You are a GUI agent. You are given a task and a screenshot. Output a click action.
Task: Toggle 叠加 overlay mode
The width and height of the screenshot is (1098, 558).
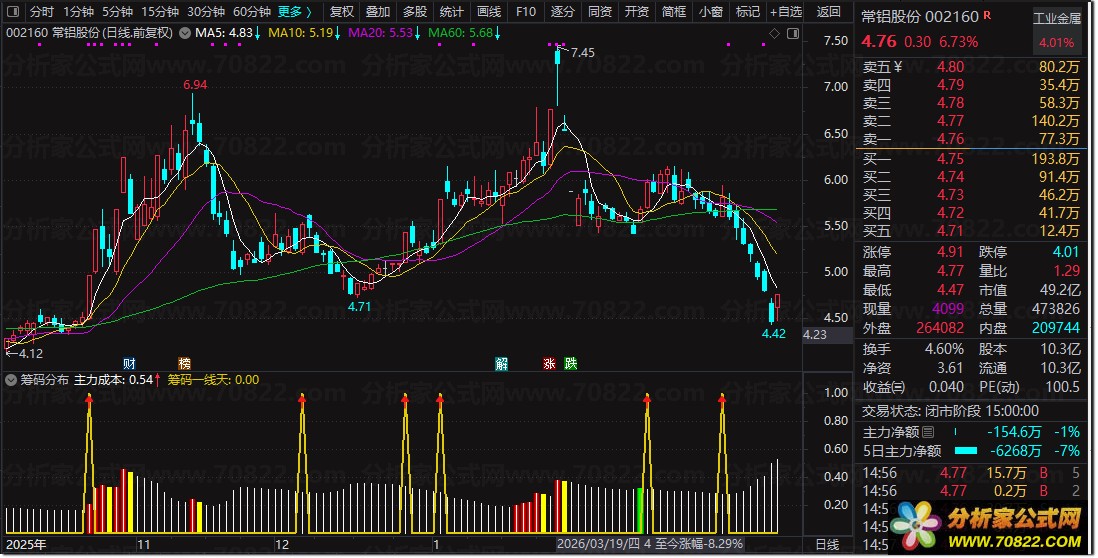378,12
